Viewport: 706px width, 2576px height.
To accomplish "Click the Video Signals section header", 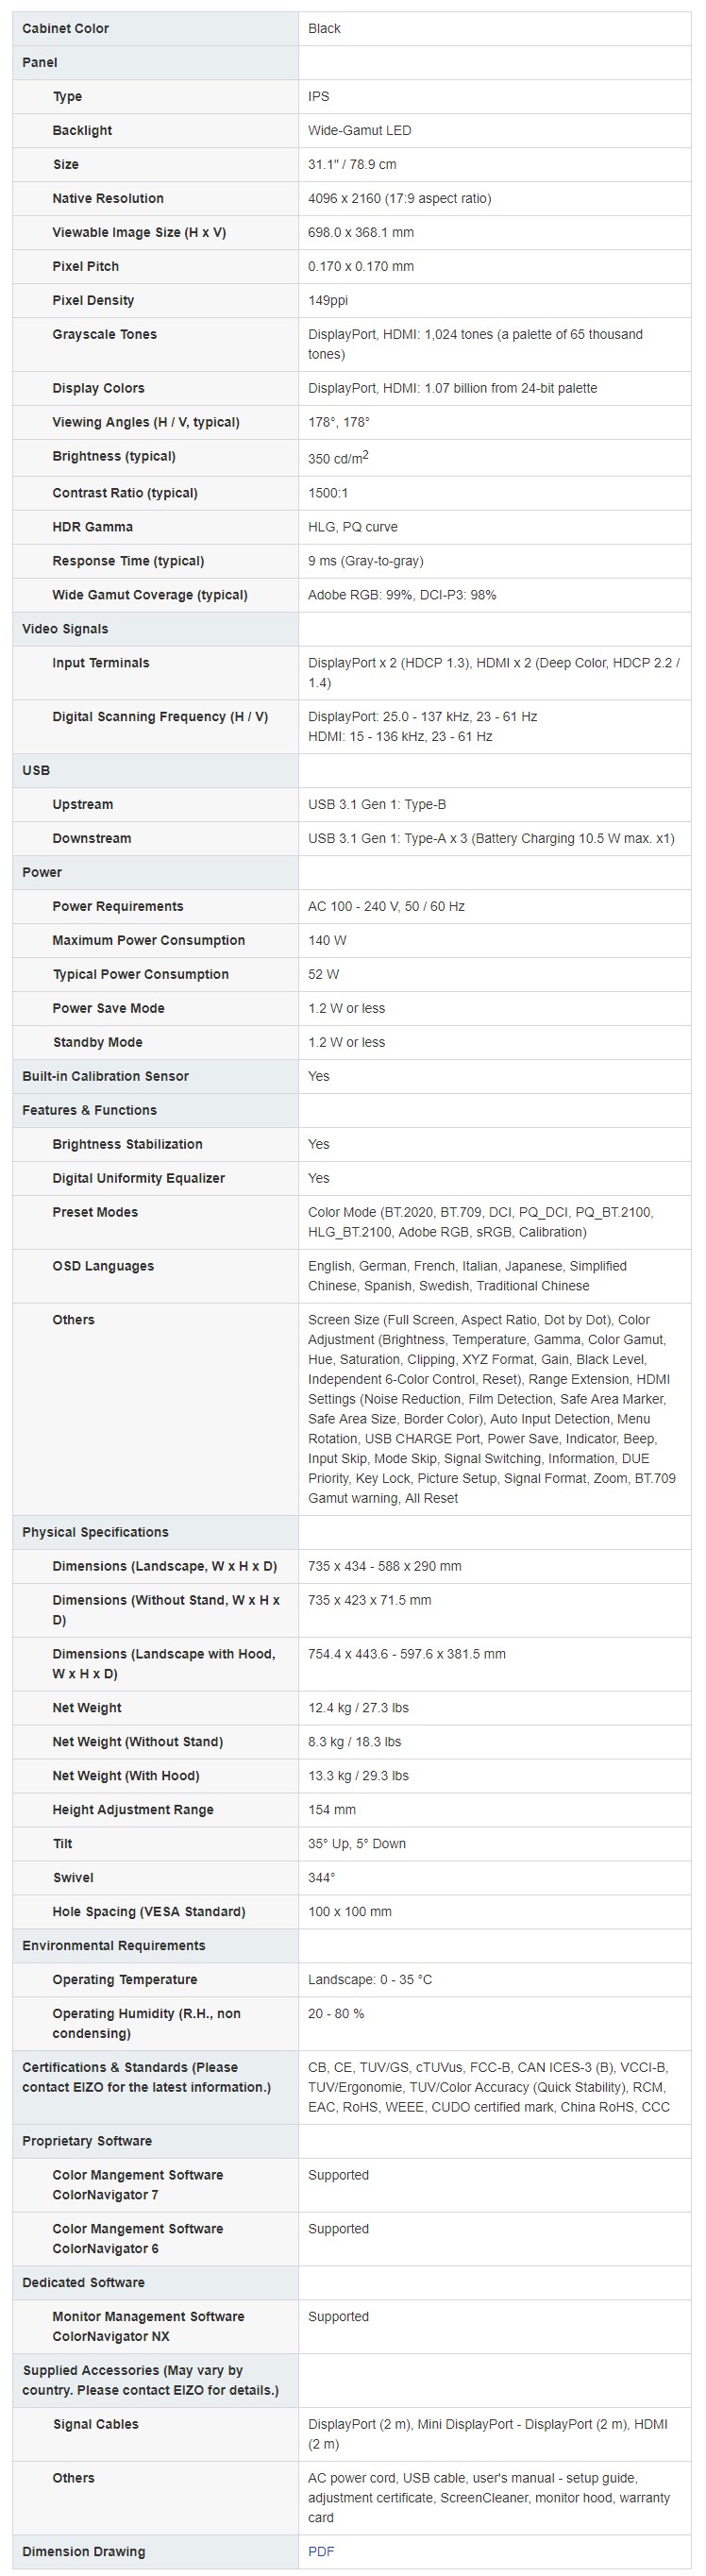I will [x=65, y=629].
